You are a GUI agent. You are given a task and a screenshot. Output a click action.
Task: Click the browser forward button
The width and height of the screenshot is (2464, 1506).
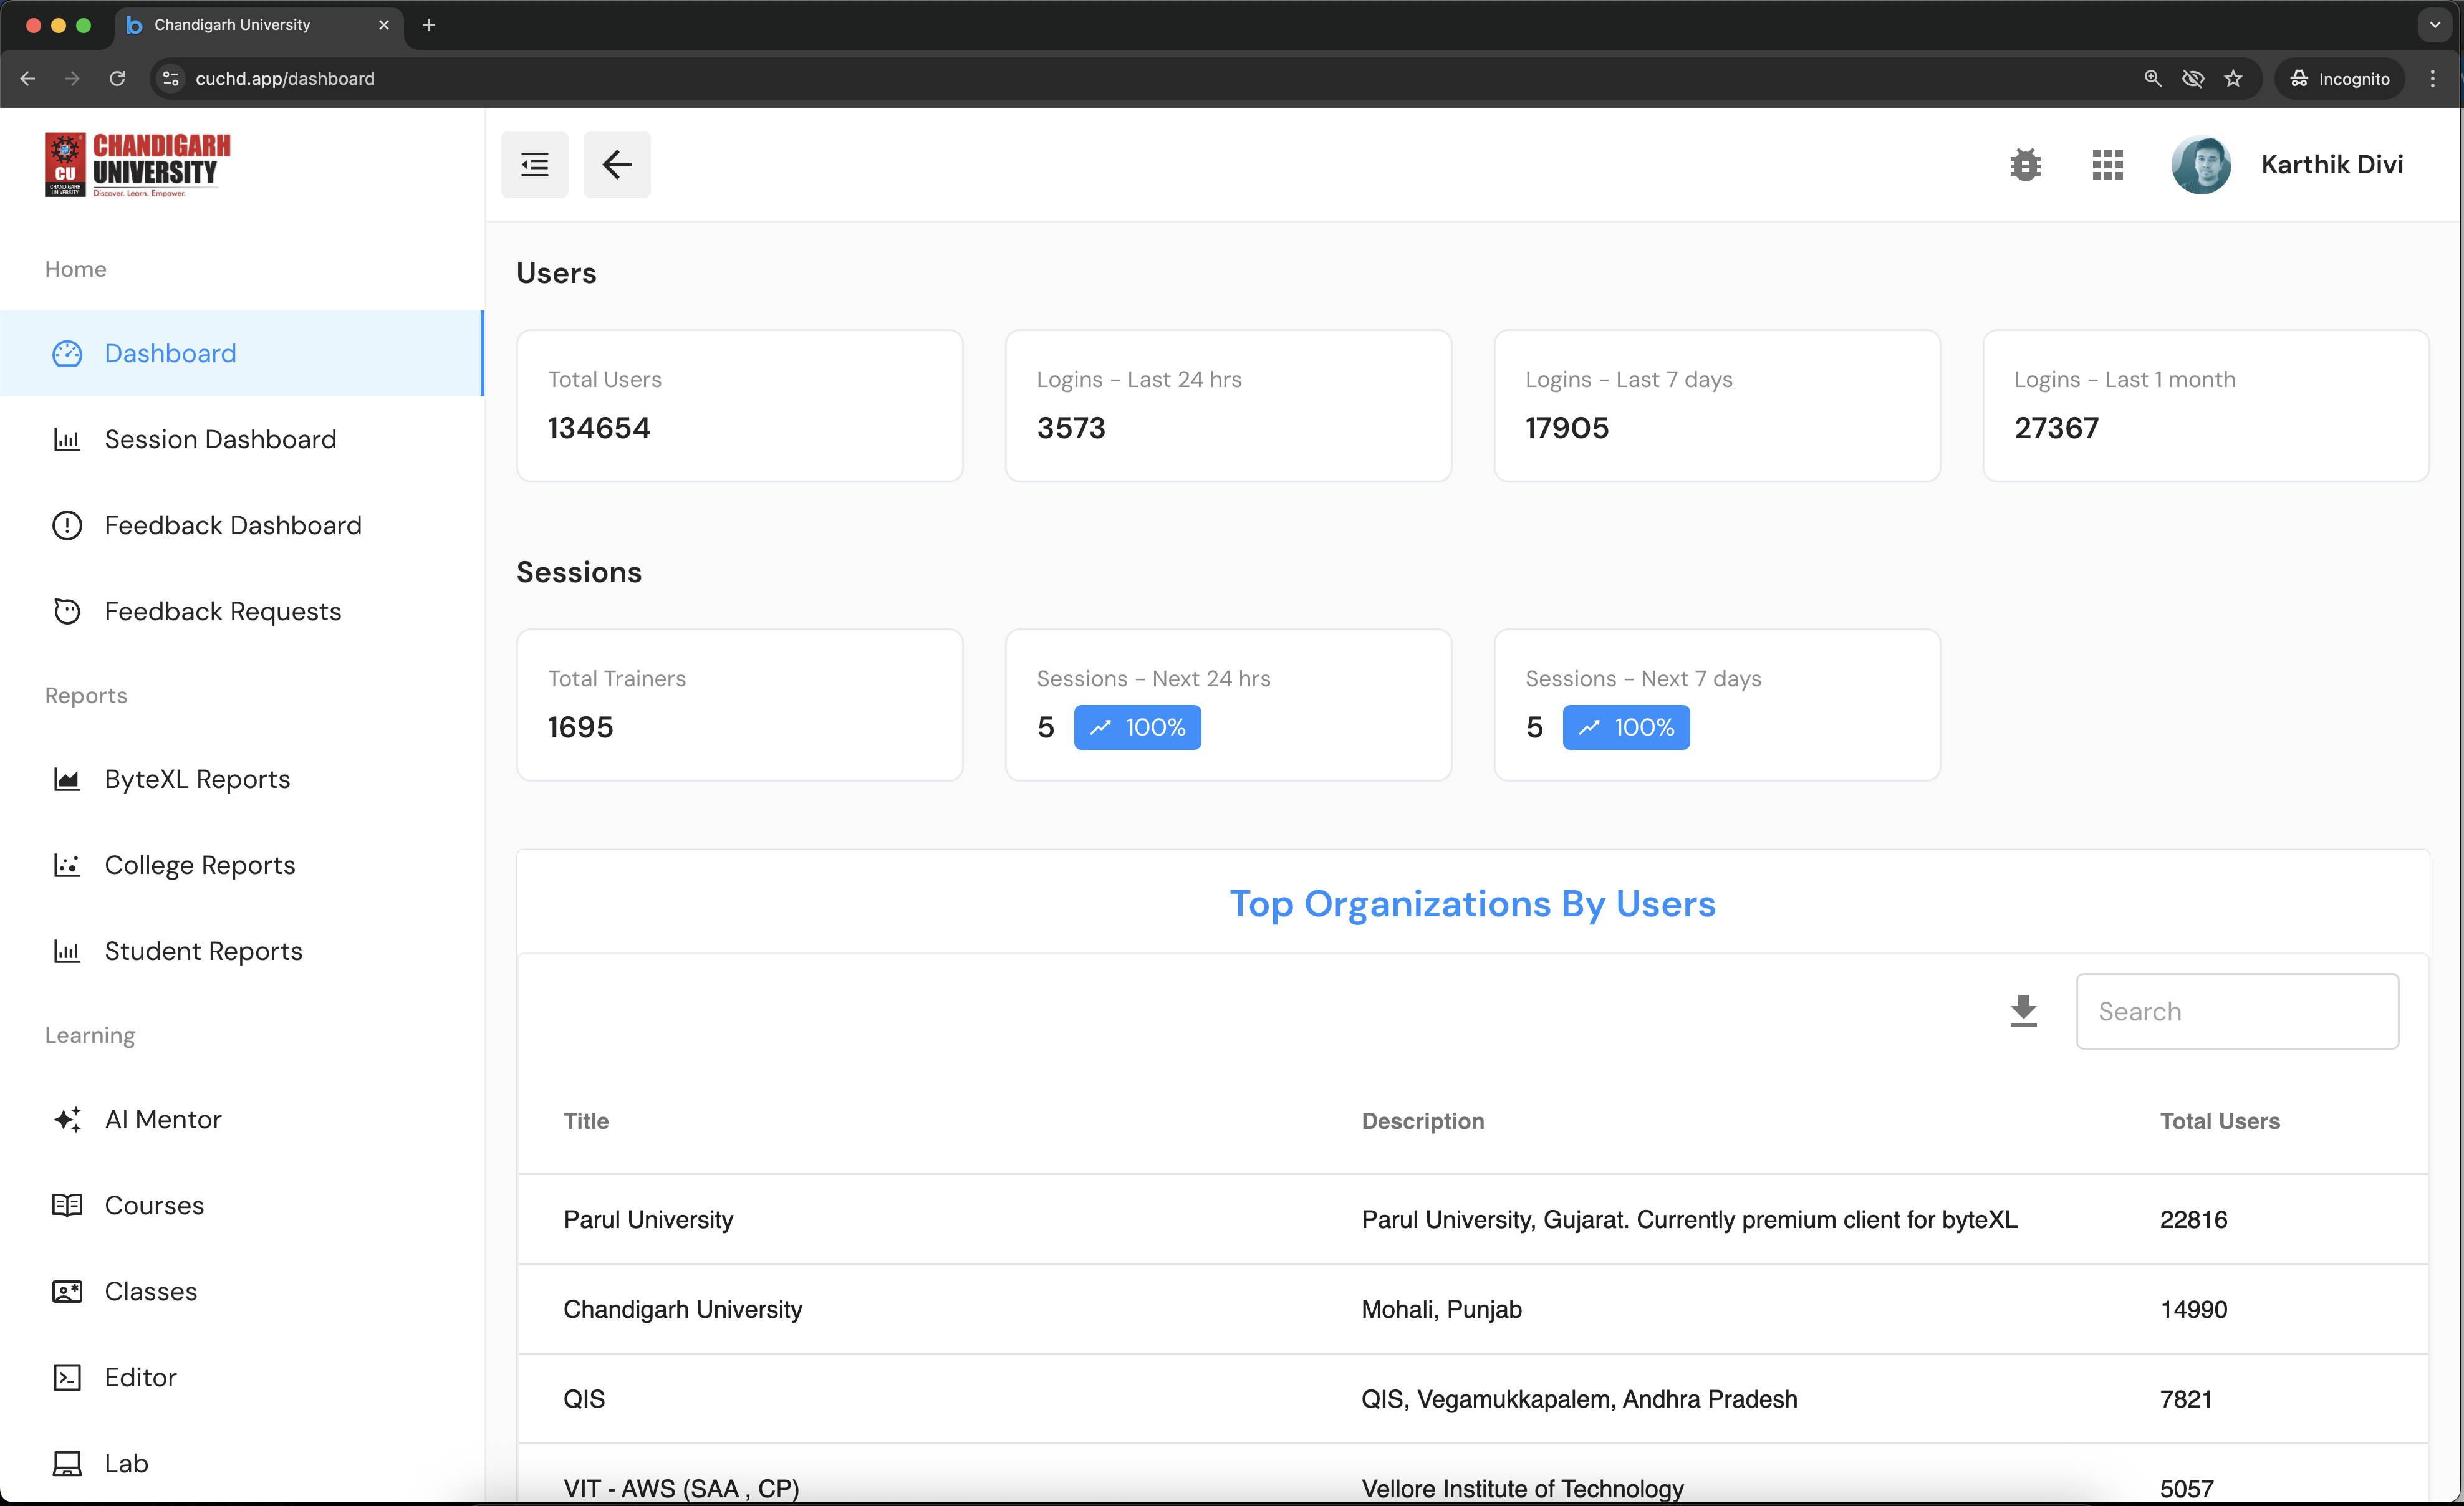72,78
